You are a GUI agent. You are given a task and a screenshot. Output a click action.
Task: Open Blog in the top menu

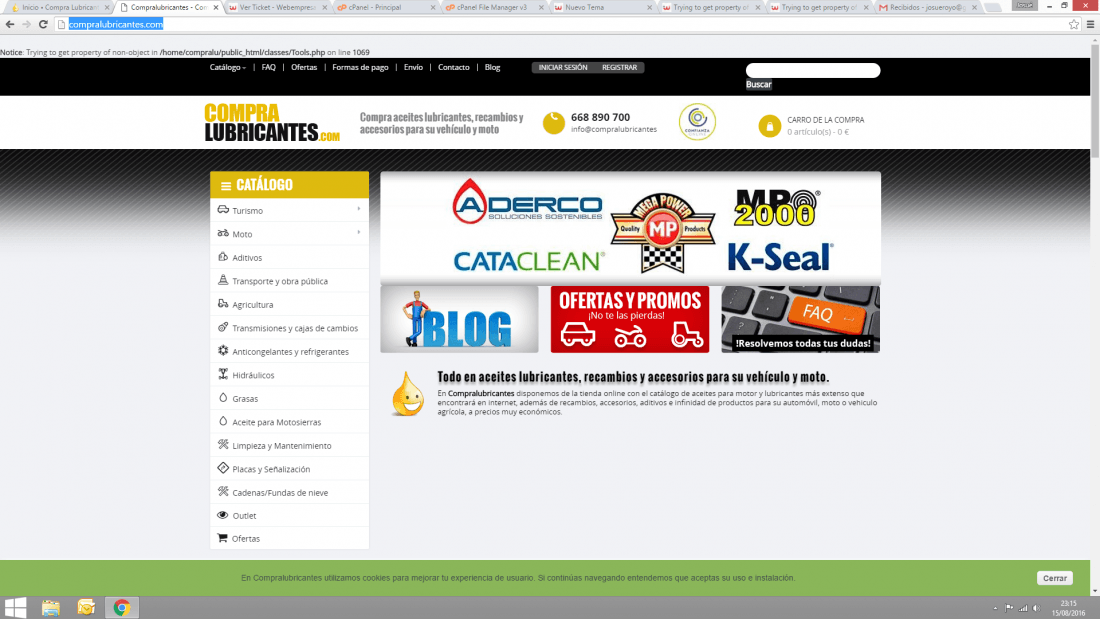click(492, 67)
